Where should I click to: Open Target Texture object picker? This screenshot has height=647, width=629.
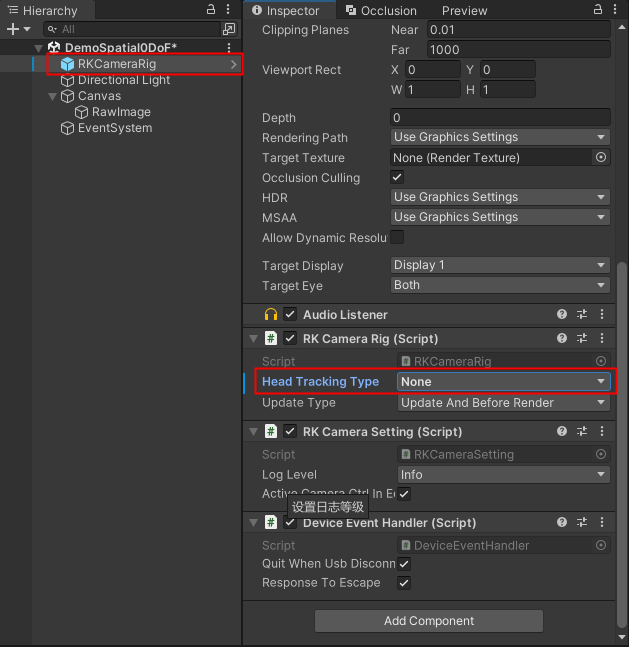pos(601,157)
